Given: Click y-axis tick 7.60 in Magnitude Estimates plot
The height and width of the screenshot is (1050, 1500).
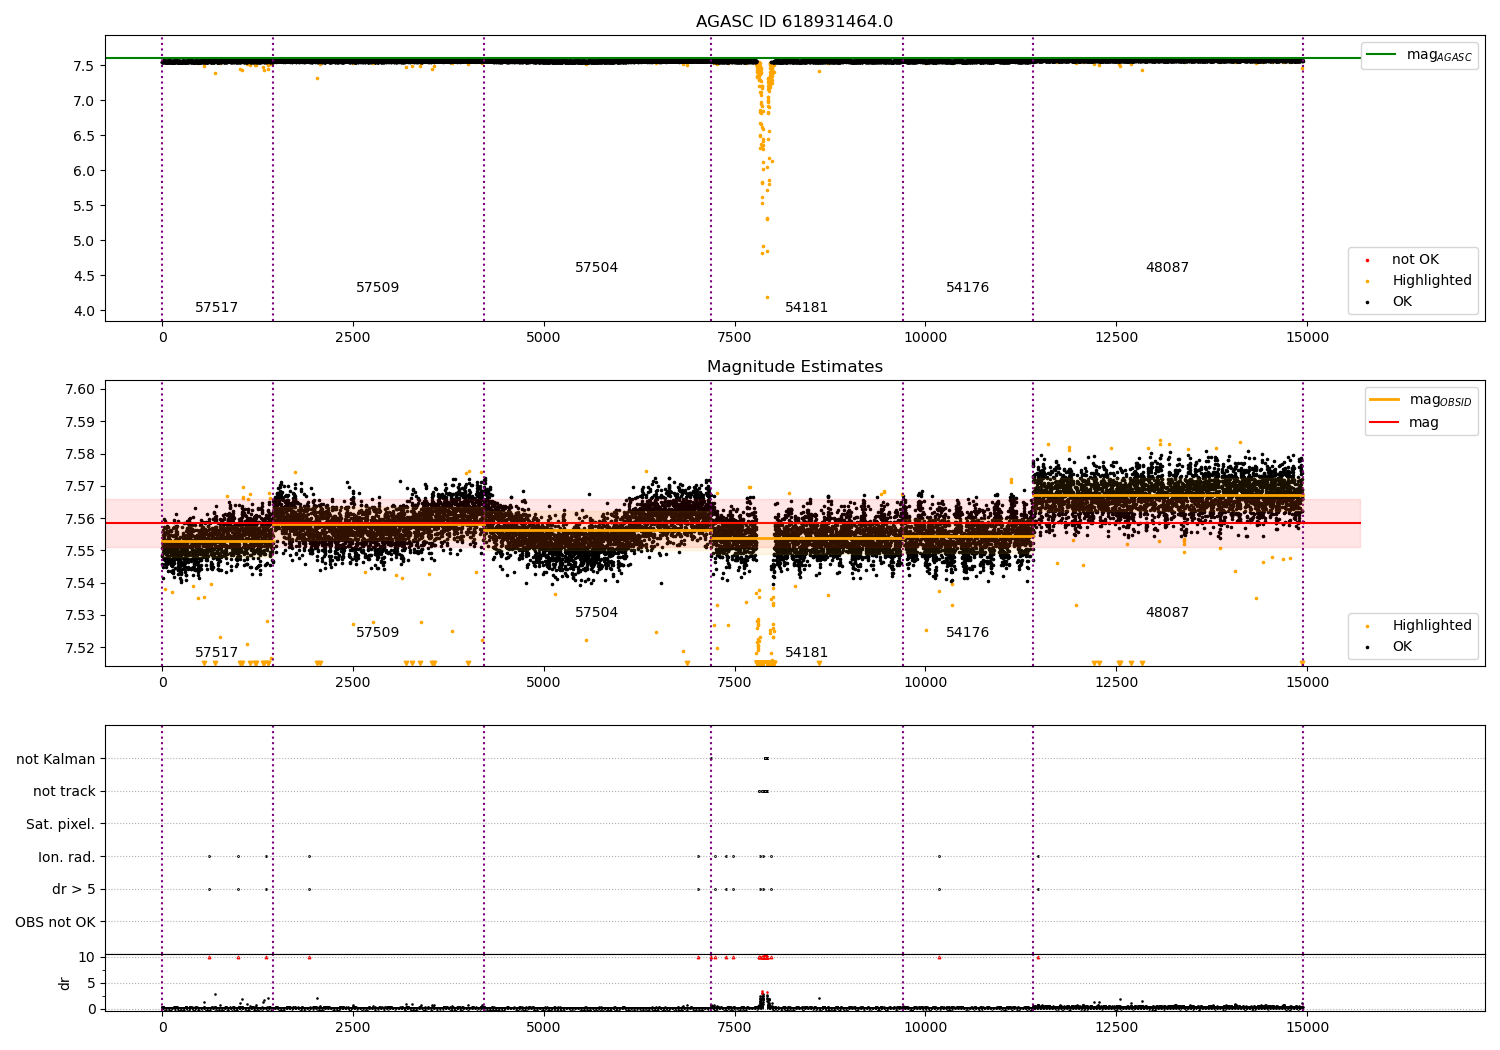Looking at the screenshot, I should (x=80, y=390).
